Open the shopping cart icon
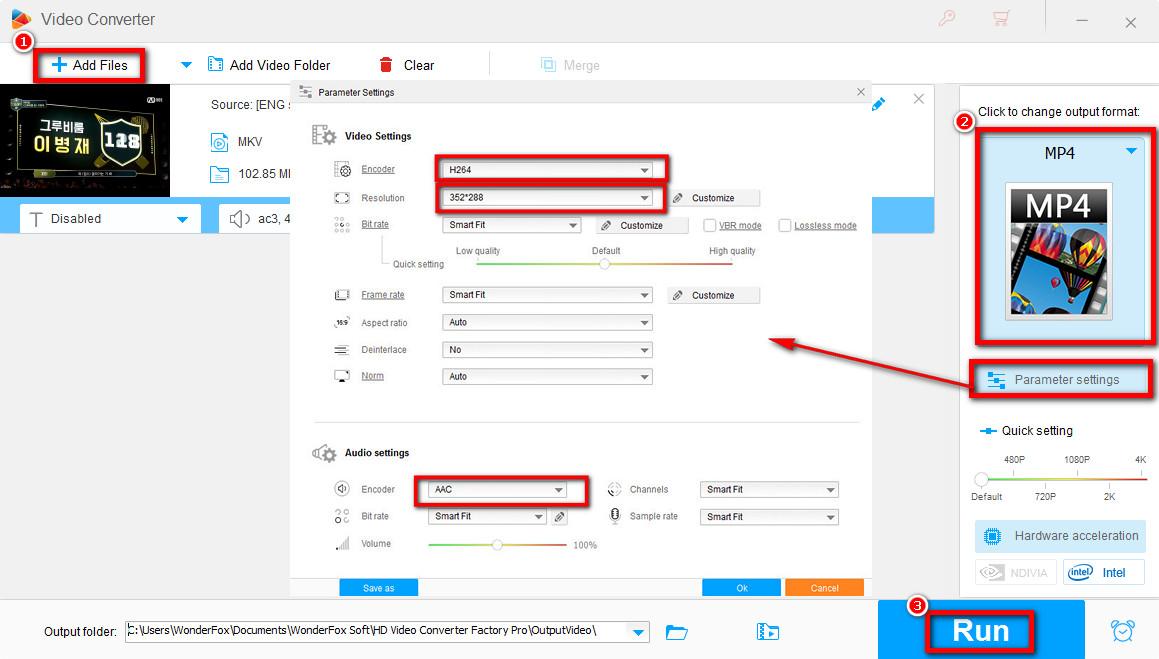Screen dimensions: 1159x659 1001,18
